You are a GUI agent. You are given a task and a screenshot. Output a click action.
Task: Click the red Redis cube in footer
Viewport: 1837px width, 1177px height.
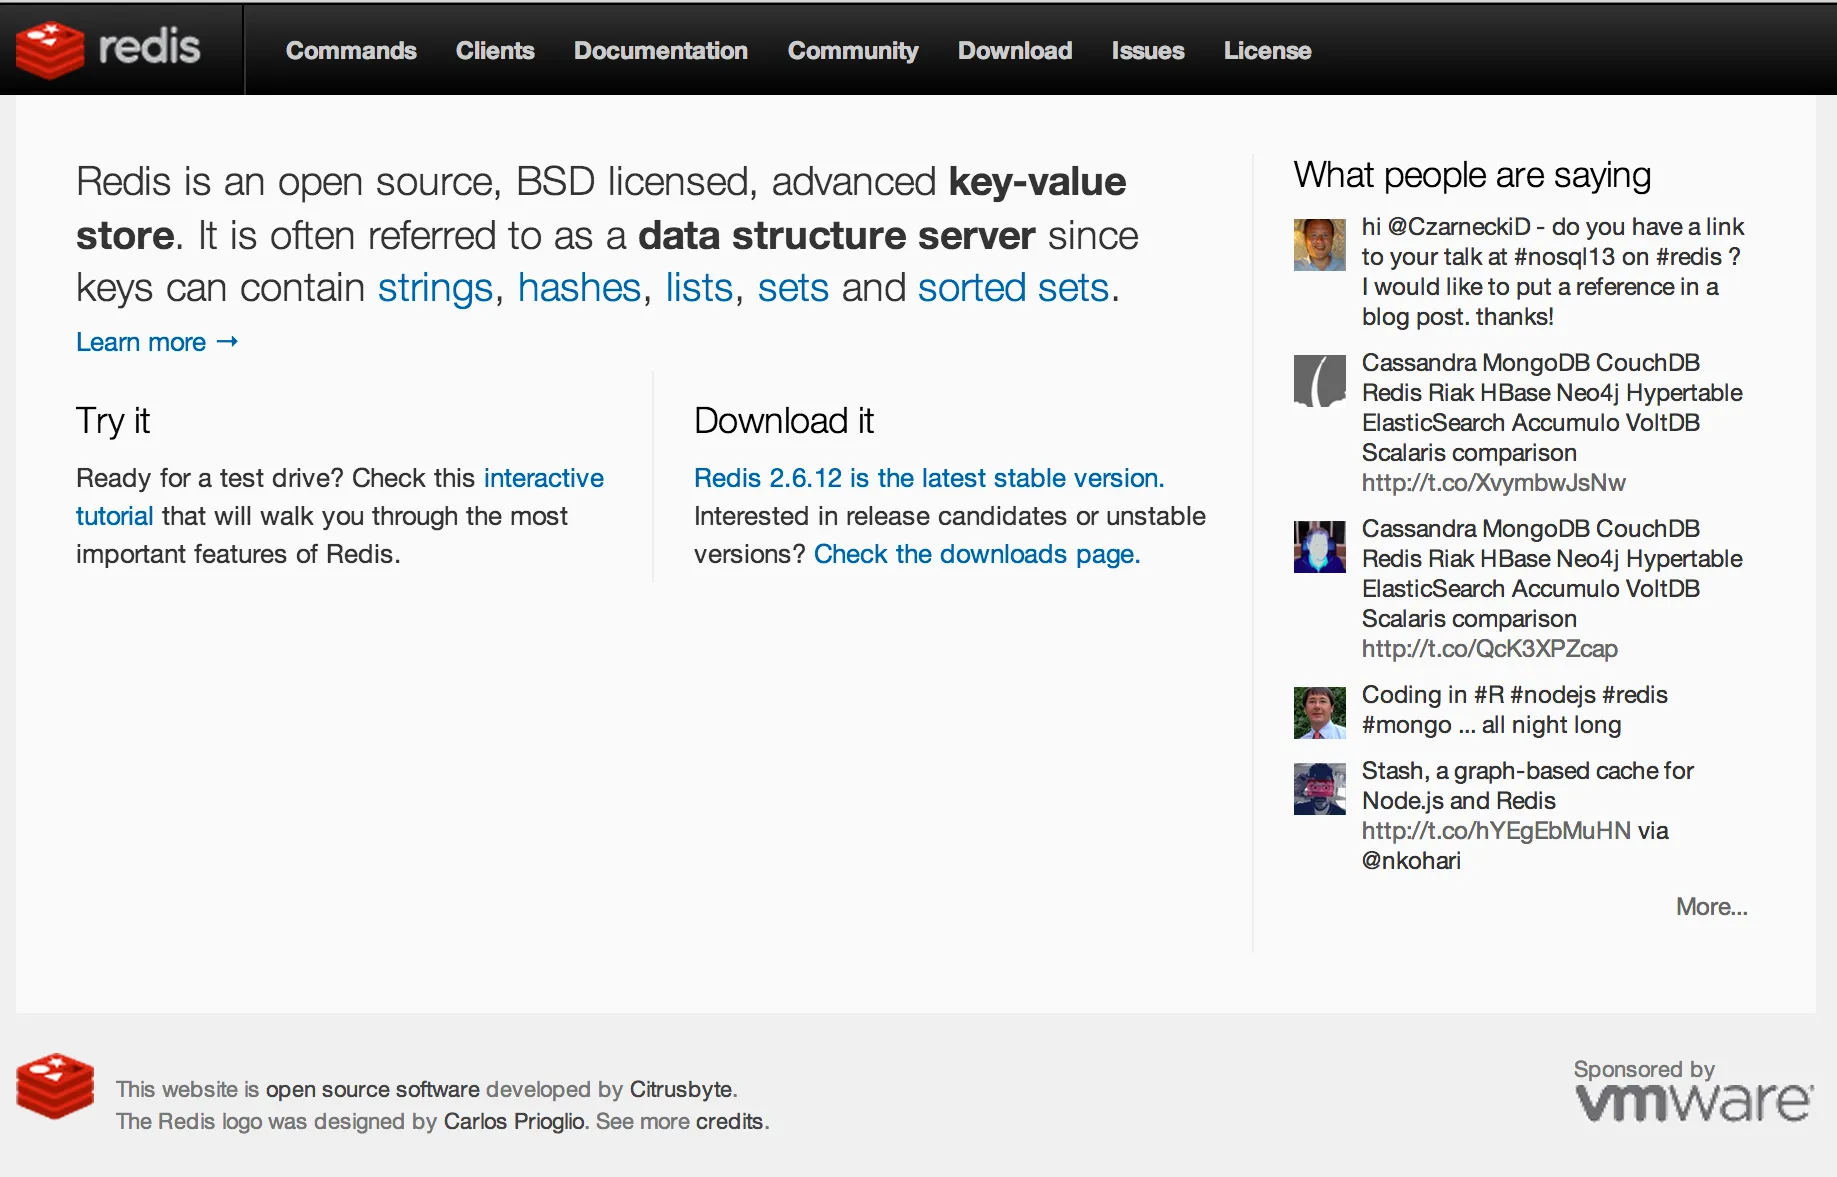tap(55, 1086)
